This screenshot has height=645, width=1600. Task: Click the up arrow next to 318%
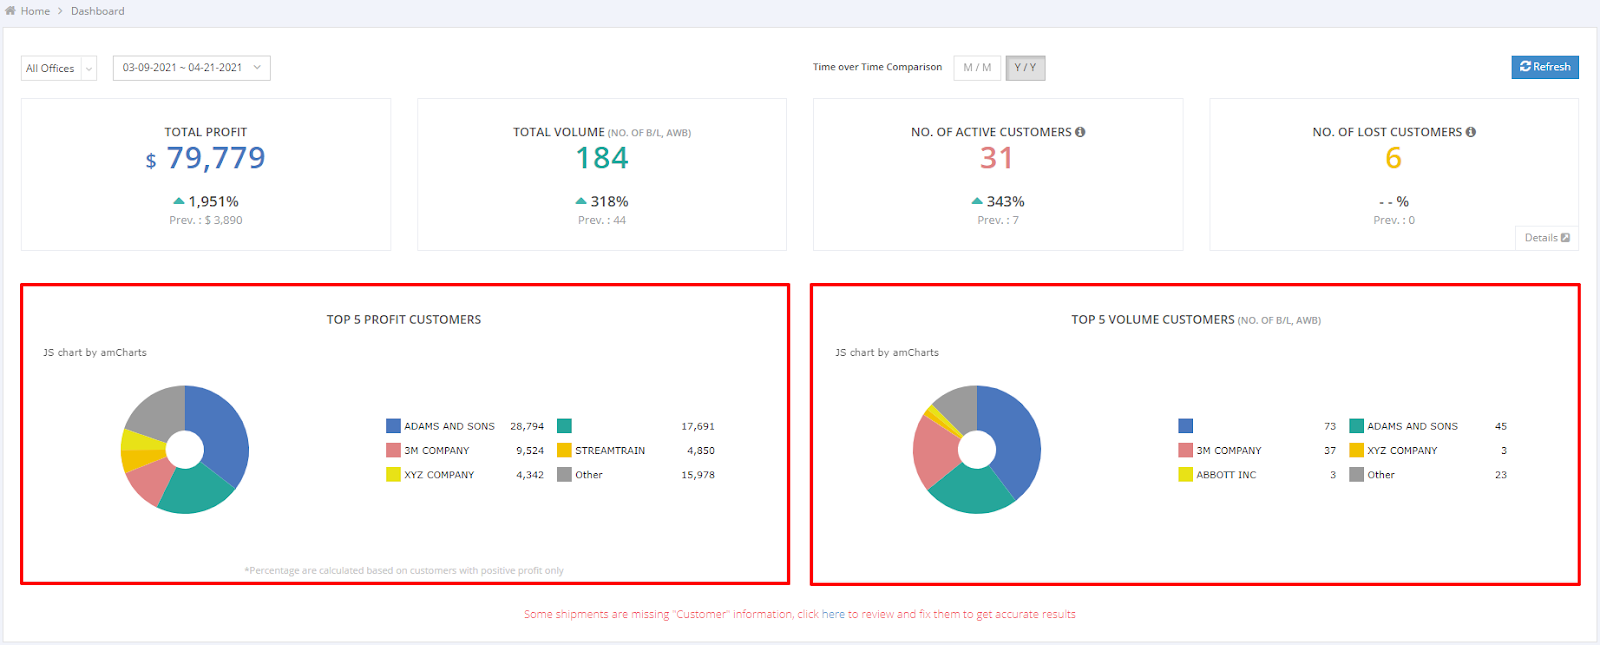(581, 201)
